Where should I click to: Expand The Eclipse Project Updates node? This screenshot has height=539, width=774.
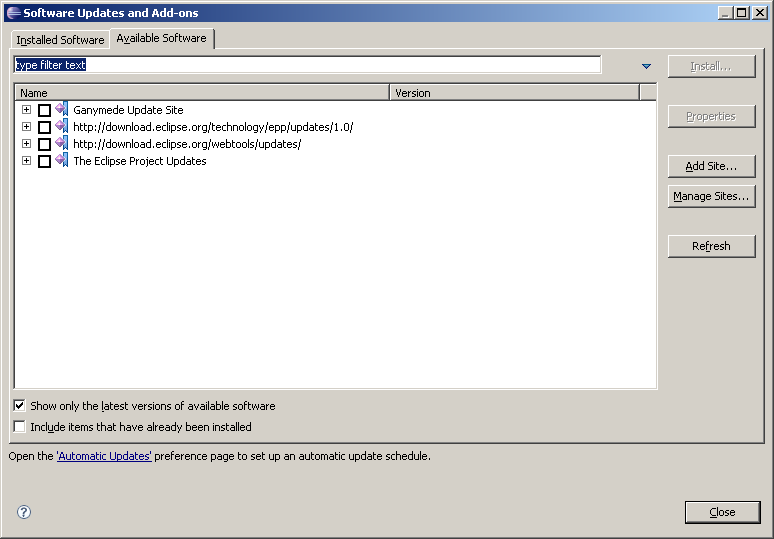click(26, 161)
